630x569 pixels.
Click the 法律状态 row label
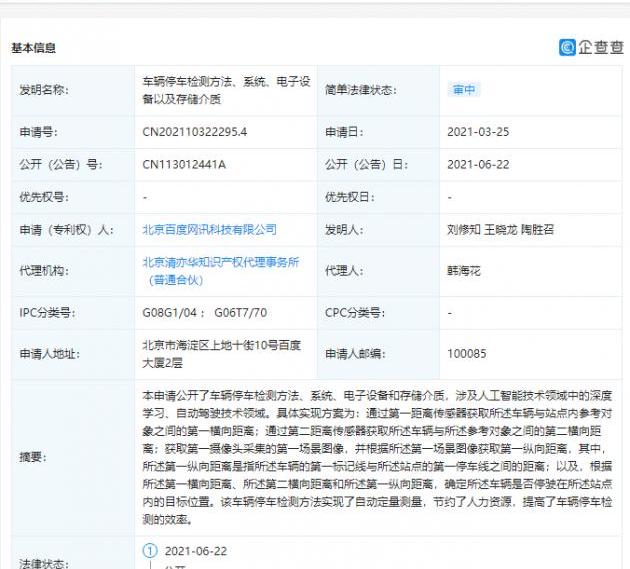point(44,563)
